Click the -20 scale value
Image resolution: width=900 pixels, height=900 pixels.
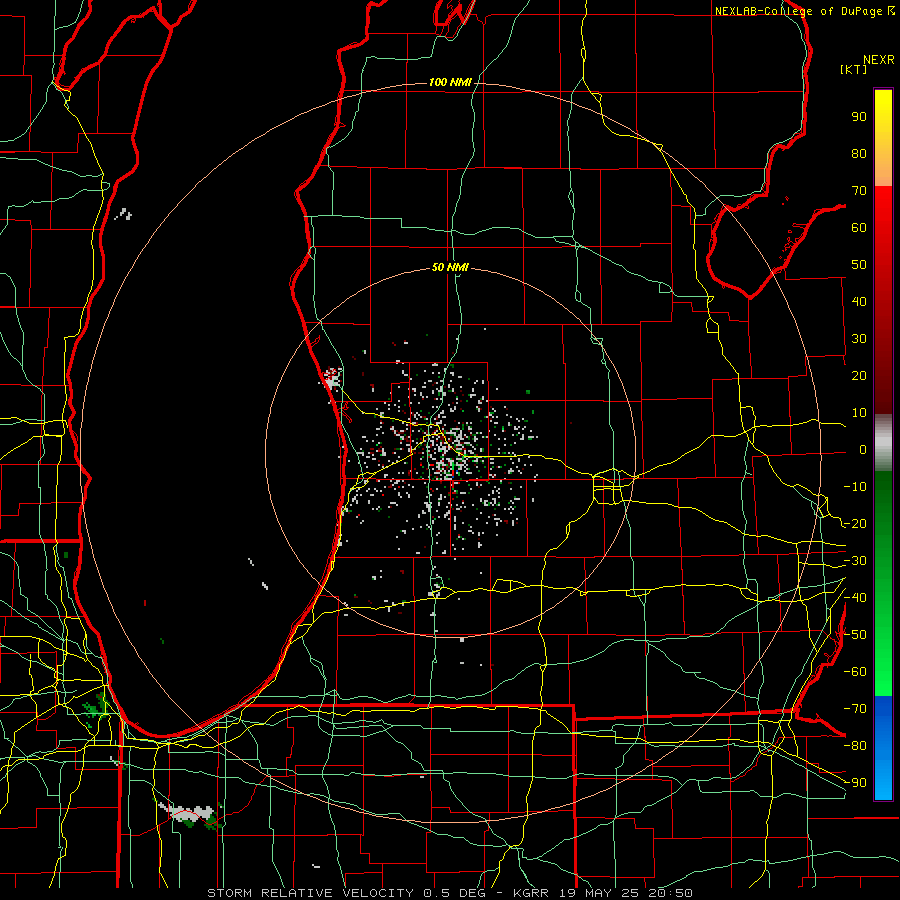point(855,524)
